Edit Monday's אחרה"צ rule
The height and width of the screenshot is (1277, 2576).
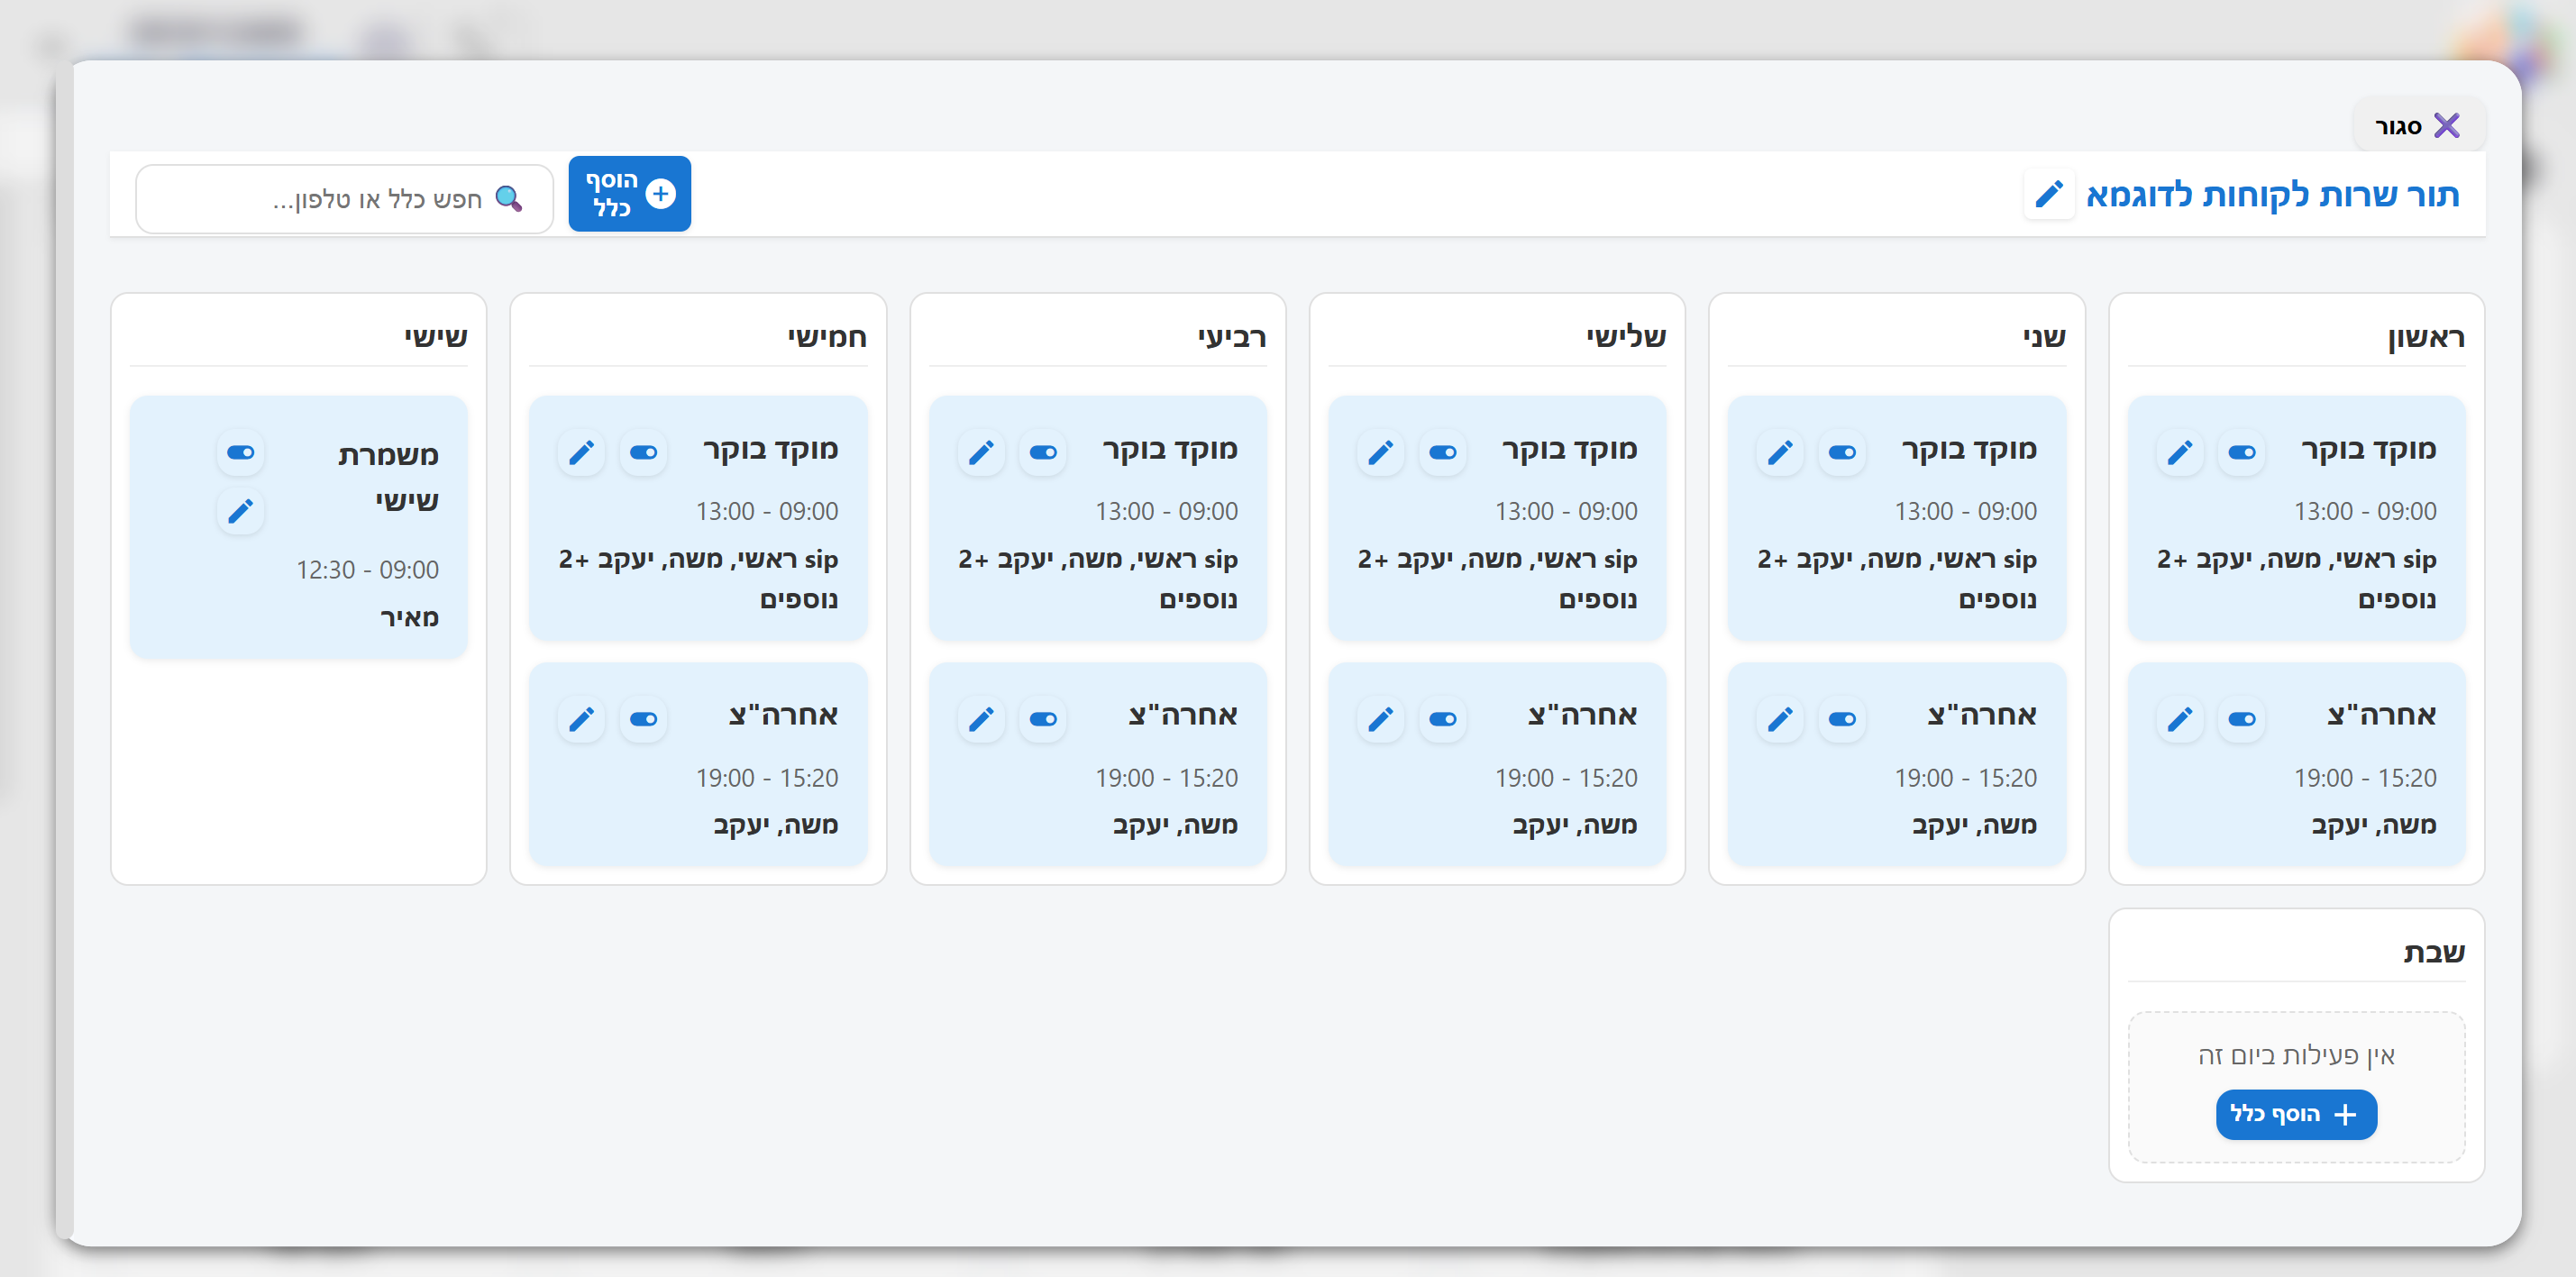pos(1780,719)
